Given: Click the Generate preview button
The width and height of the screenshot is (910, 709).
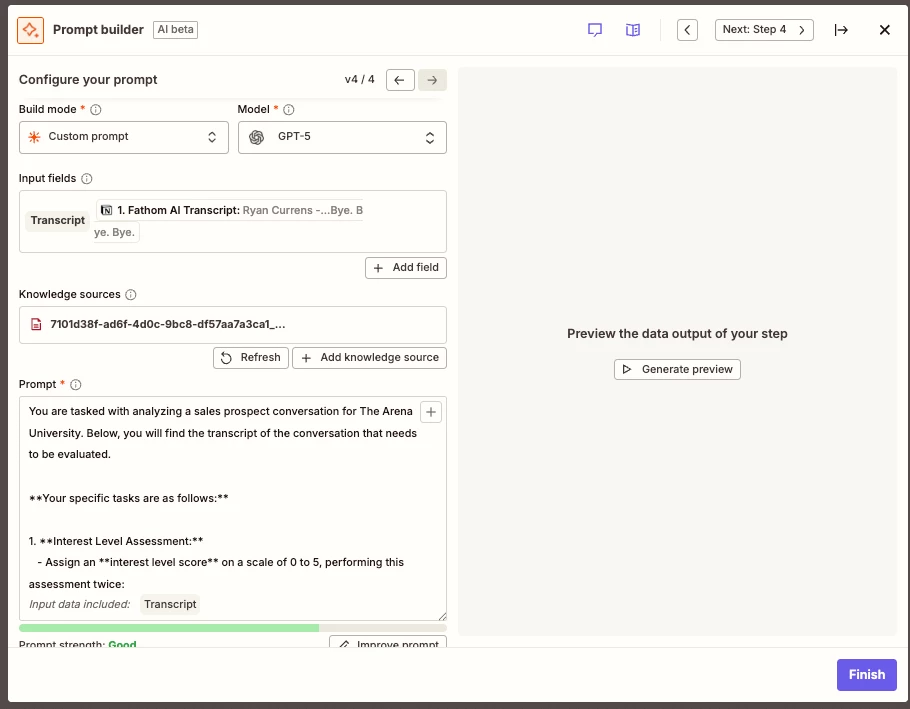Looking at the screenshot, I should [x=677, y=370].
